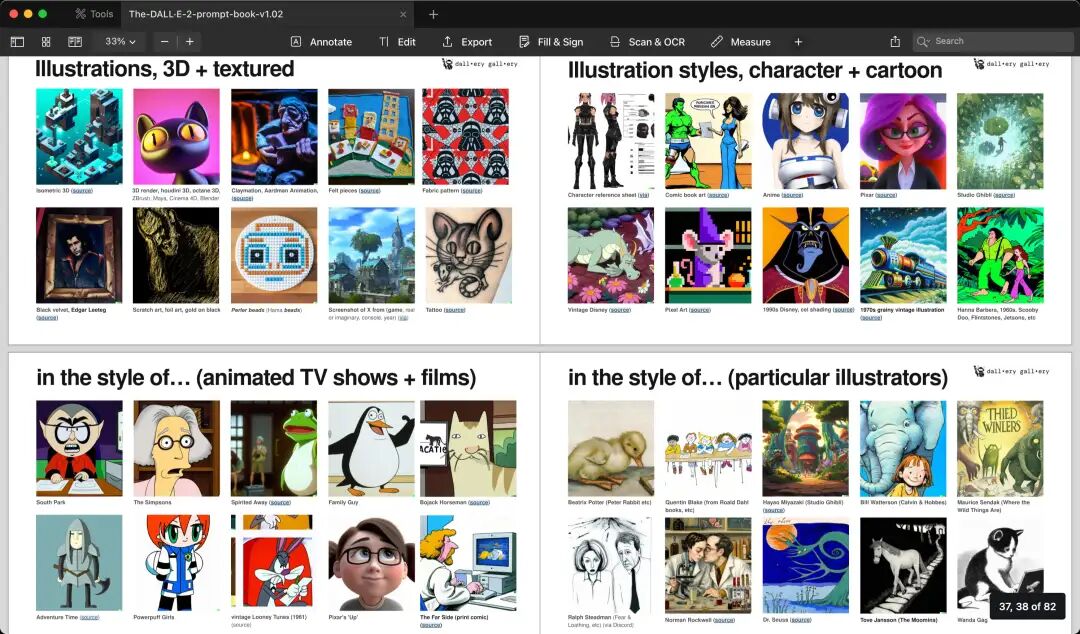This screenshot has width=1080, height=634.
Task: Click the Bill Watterson elephant image
Action: click(903, 448)
